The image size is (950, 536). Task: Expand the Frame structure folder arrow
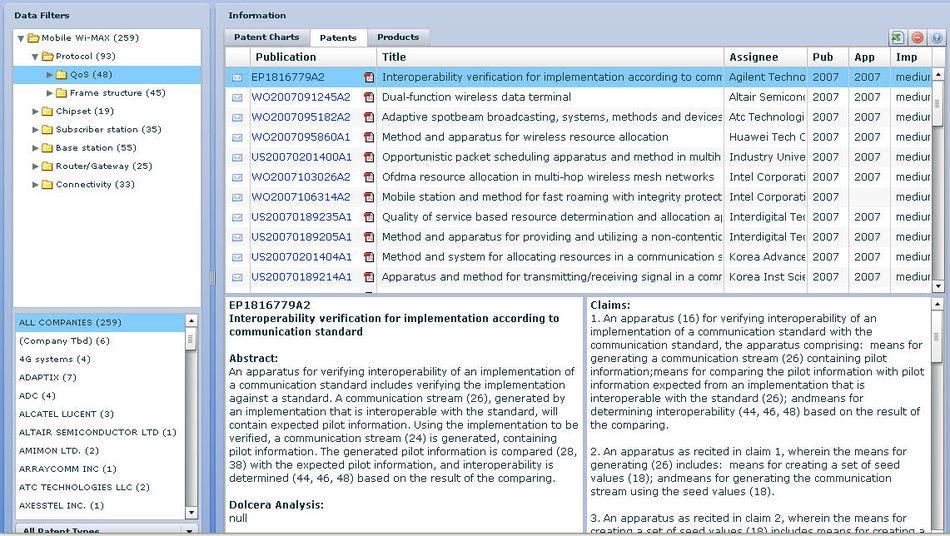coord(50,93)
